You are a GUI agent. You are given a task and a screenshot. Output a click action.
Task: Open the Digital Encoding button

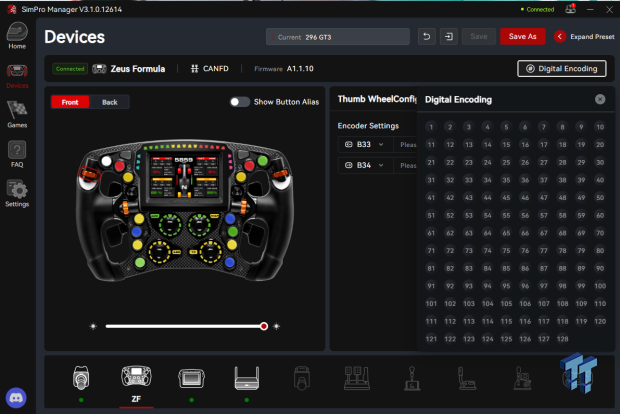pyautogui.click(x=561, y=69)
